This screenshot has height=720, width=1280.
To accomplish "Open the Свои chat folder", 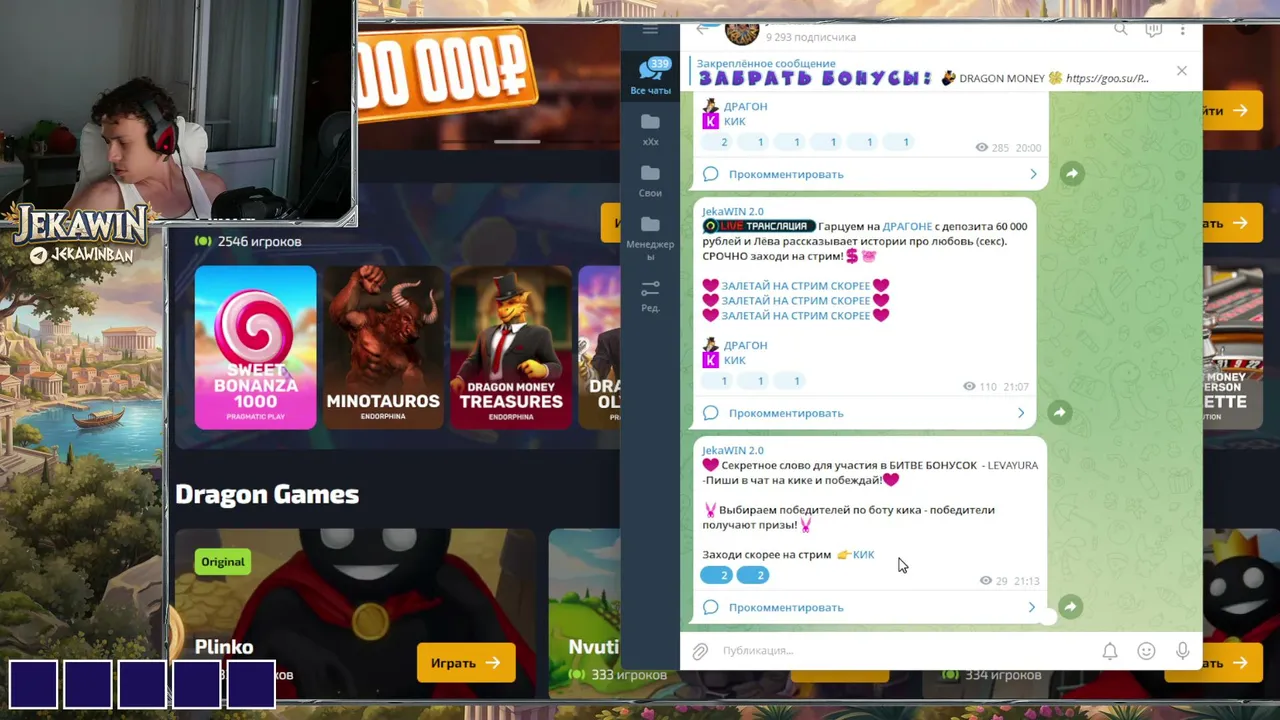I will pos(650,181).
